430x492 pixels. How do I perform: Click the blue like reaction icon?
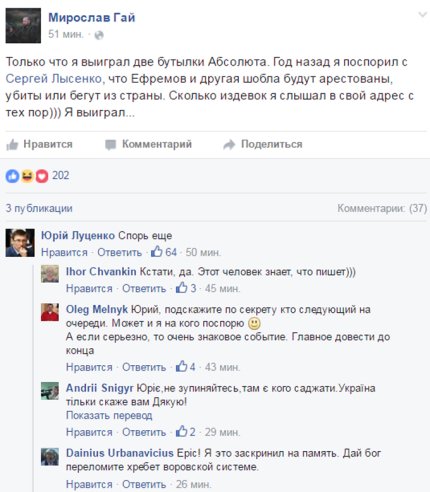(13, 176)
